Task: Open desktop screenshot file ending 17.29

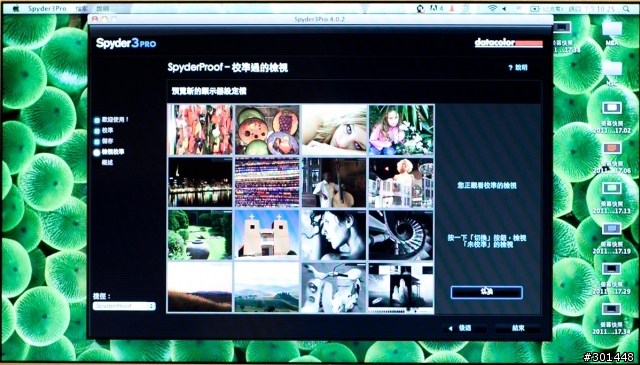Action: [x=612, y=278]
